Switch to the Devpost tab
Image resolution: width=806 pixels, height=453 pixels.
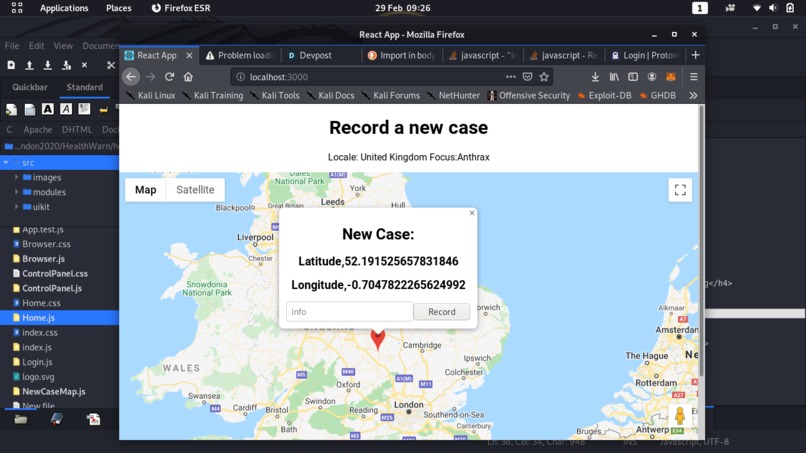pyautogui.click(x=322, y=55)
